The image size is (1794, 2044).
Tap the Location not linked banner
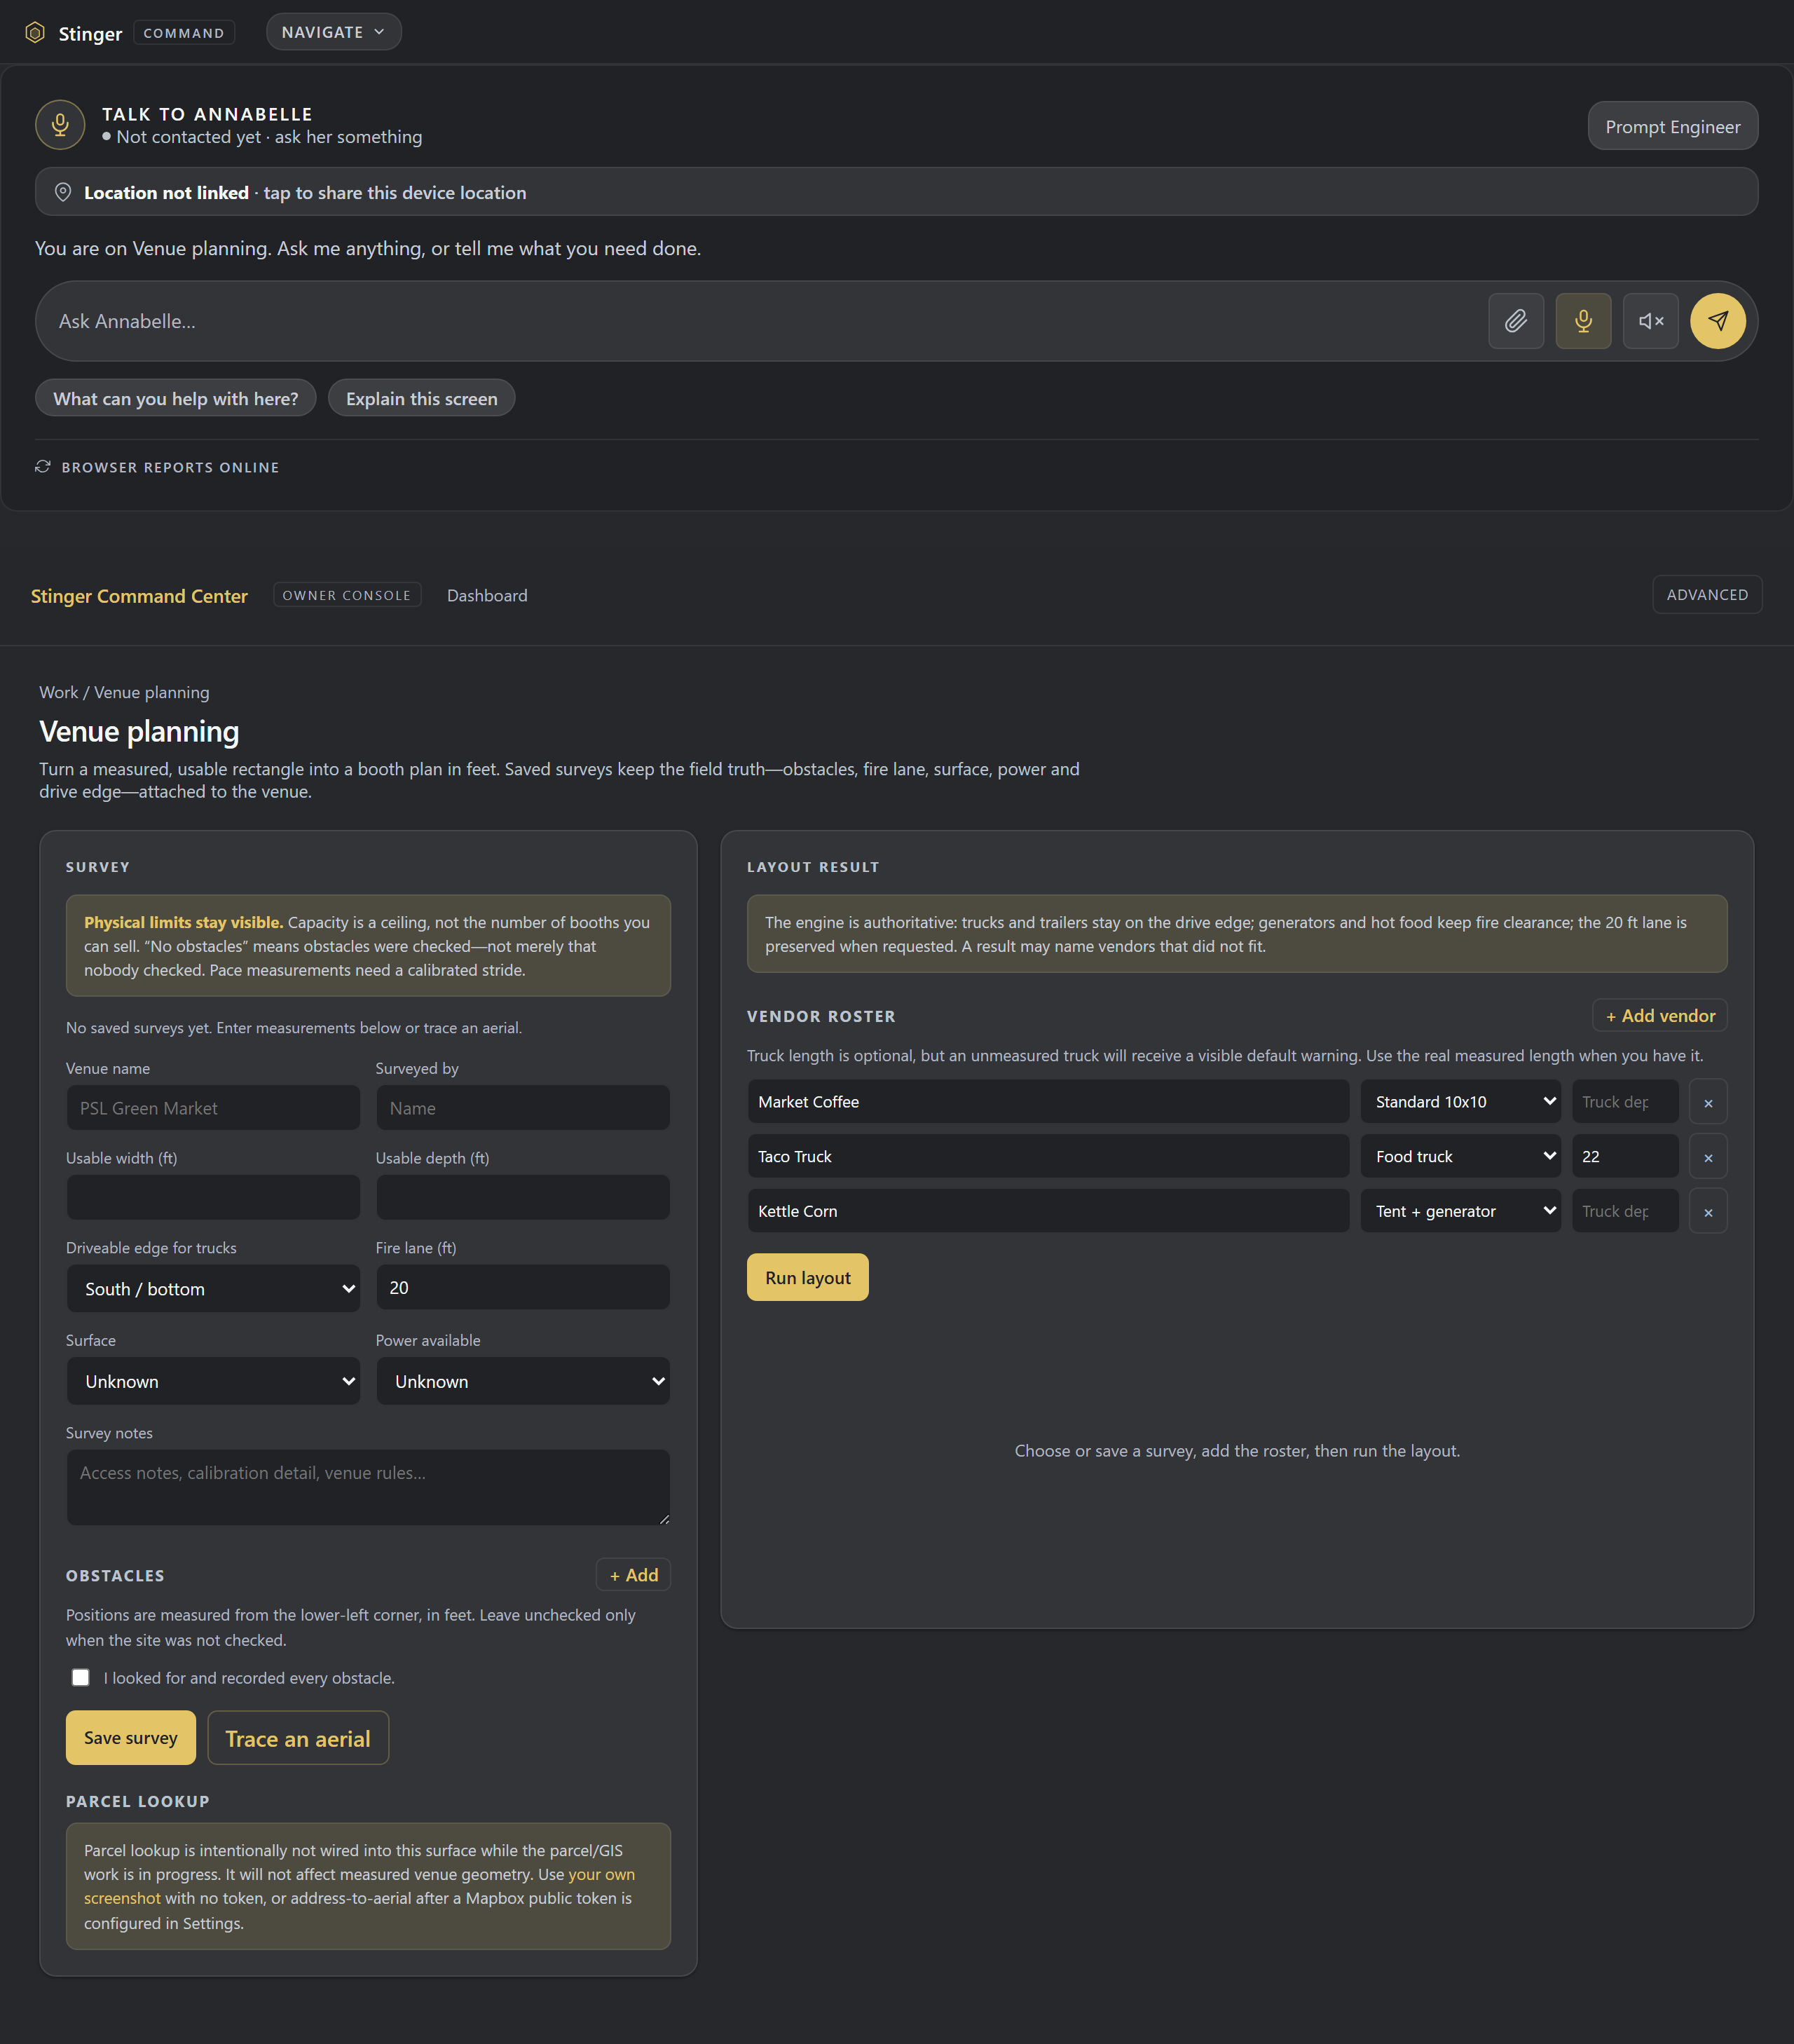896,192
